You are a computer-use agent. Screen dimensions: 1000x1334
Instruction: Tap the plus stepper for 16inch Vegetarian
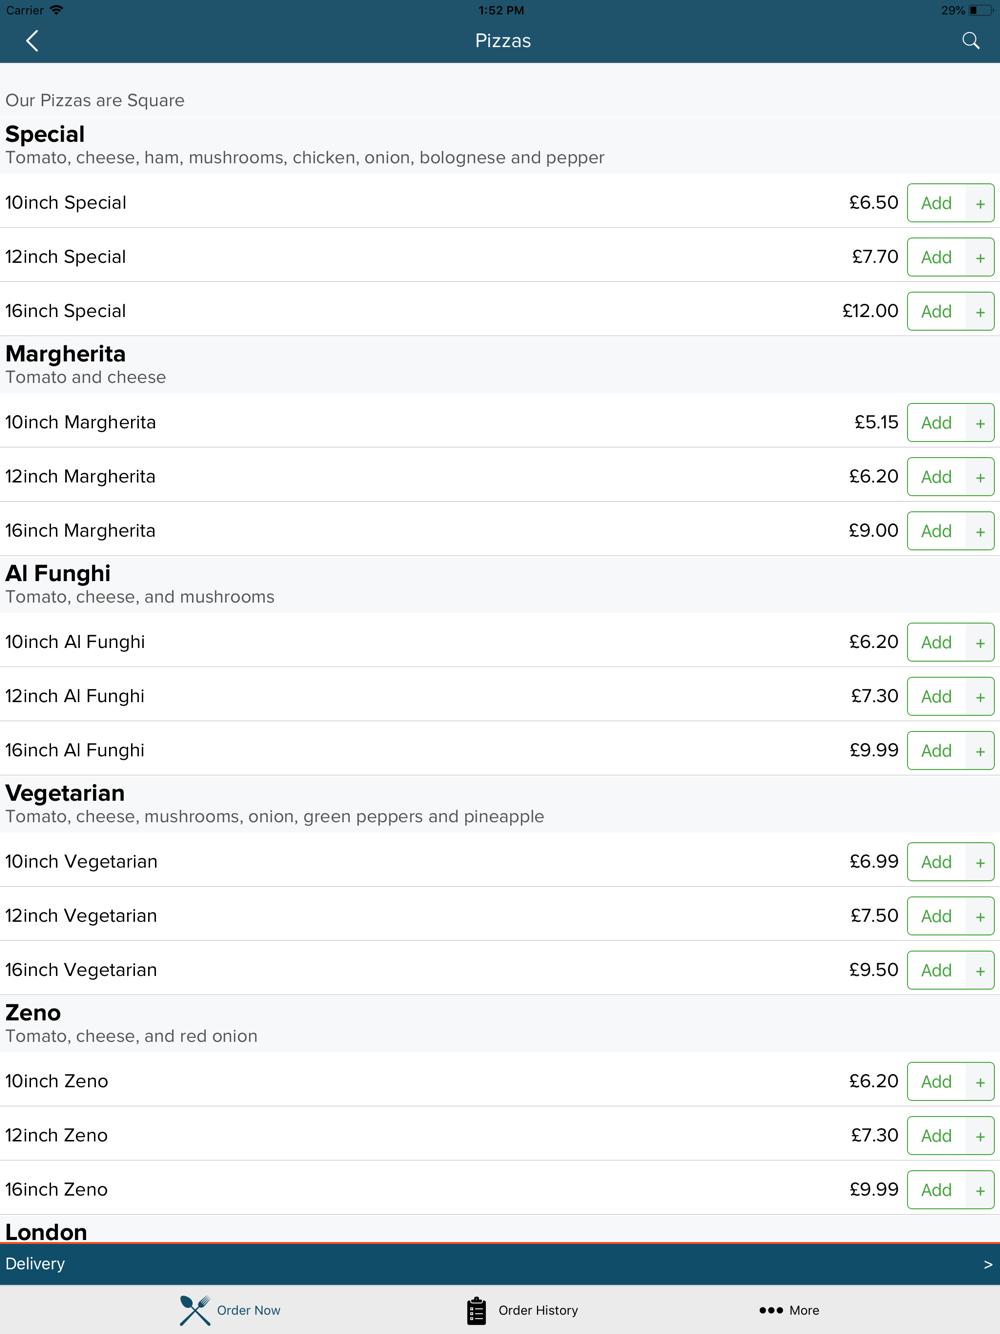[980, 971]
